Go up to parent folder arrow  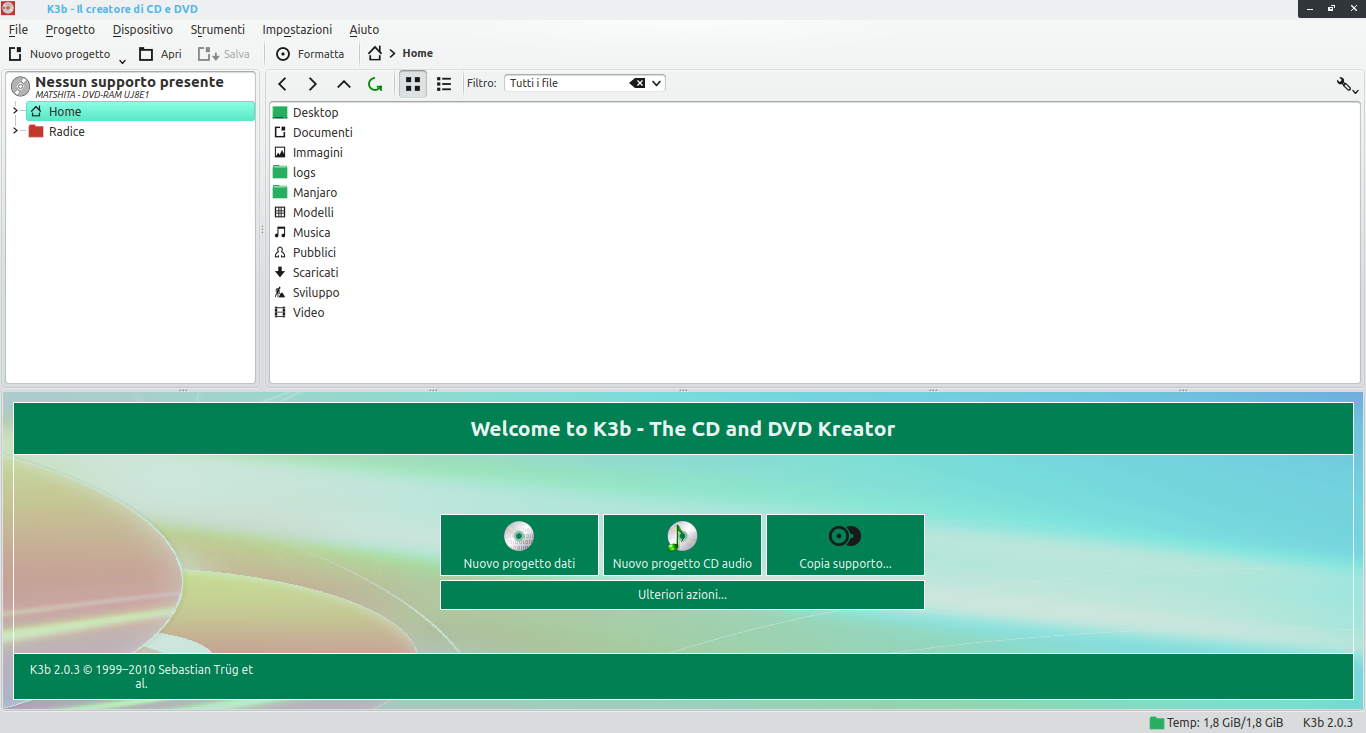pyautogui.click(x=344, y=84)
